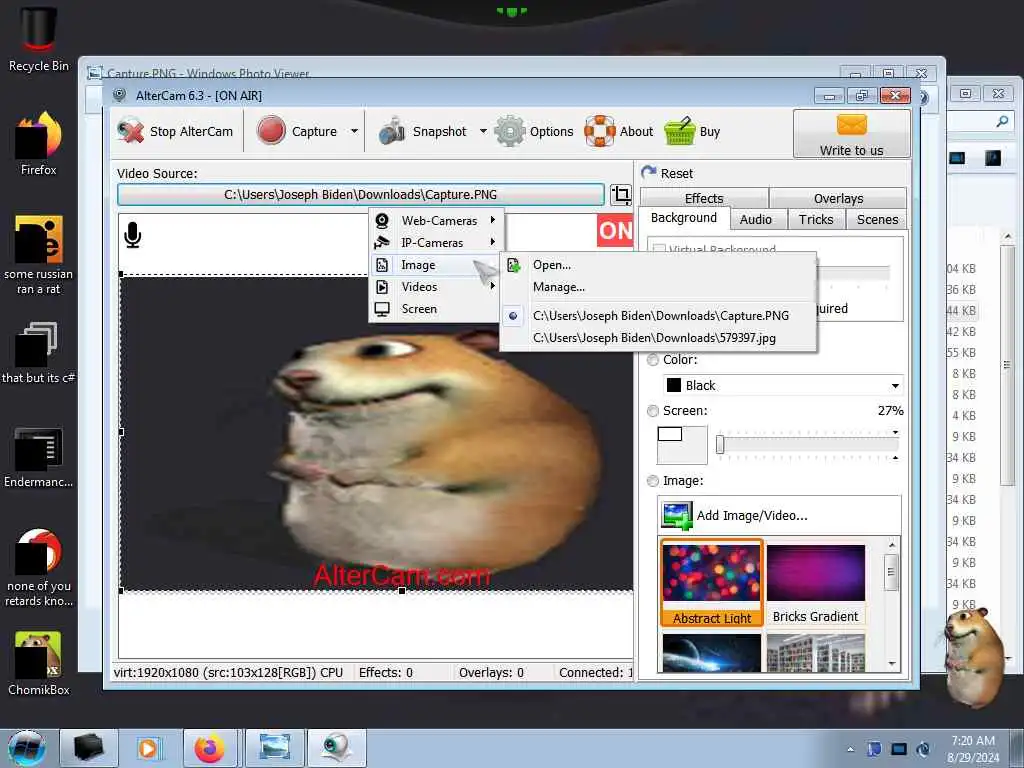
Task: Select the Image background radio button
Action: [652, 481]
